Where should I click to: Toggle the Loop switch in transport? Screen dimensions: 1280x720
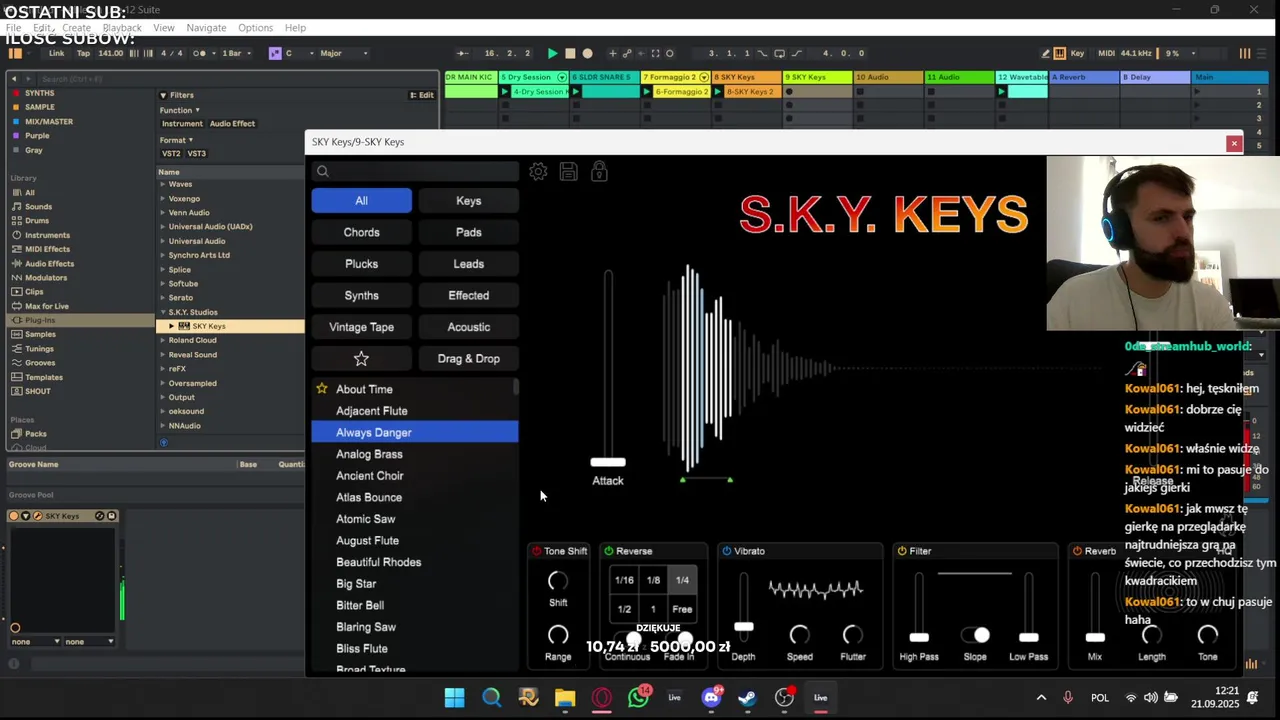[779, 53]
